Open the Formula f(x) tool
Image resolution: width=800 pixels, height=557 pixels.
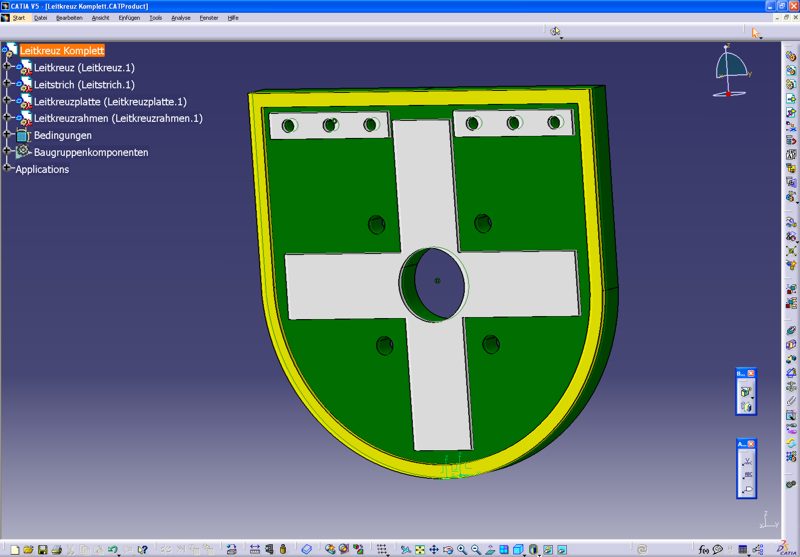pyautogui.click(x=704, y=549)
